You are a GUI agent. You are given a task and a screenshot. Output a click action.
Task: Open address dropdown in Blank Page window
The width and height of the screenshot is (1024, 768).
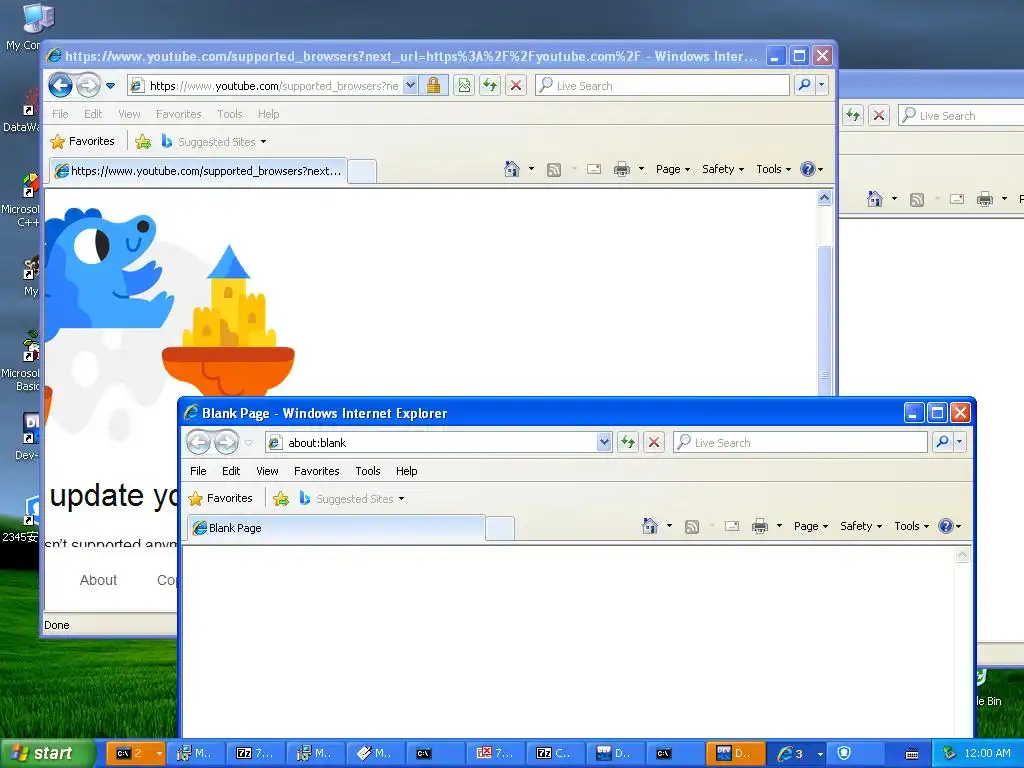pyautogui.click(x=604, y=442)
